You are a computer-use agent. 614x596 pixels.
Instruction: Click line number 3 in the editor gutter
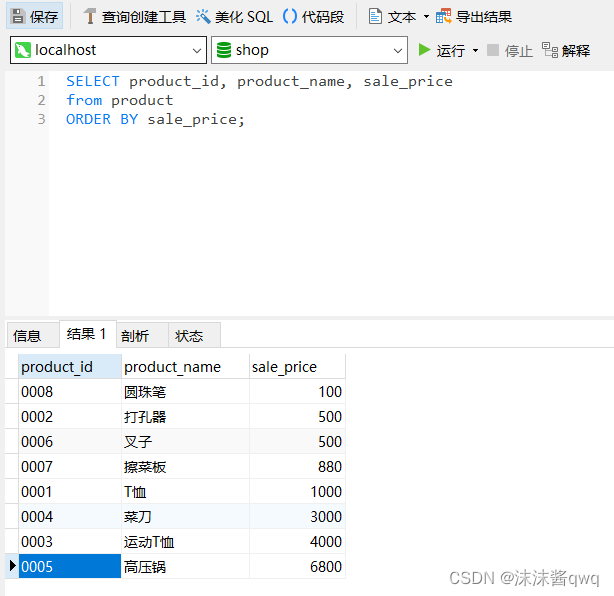(x=41, y=119)
